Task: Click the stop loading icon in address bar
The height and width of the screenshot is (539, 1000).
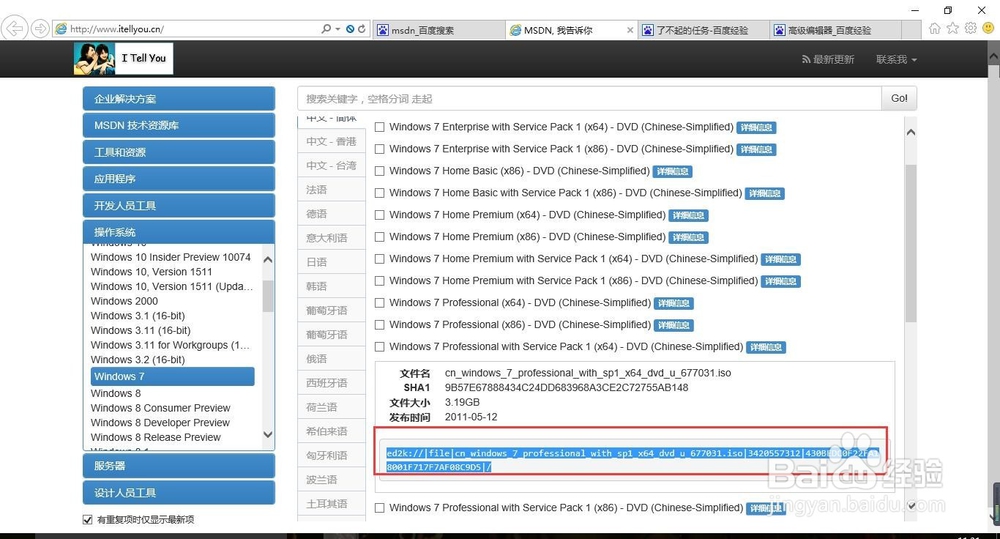Action: [350, 29]
